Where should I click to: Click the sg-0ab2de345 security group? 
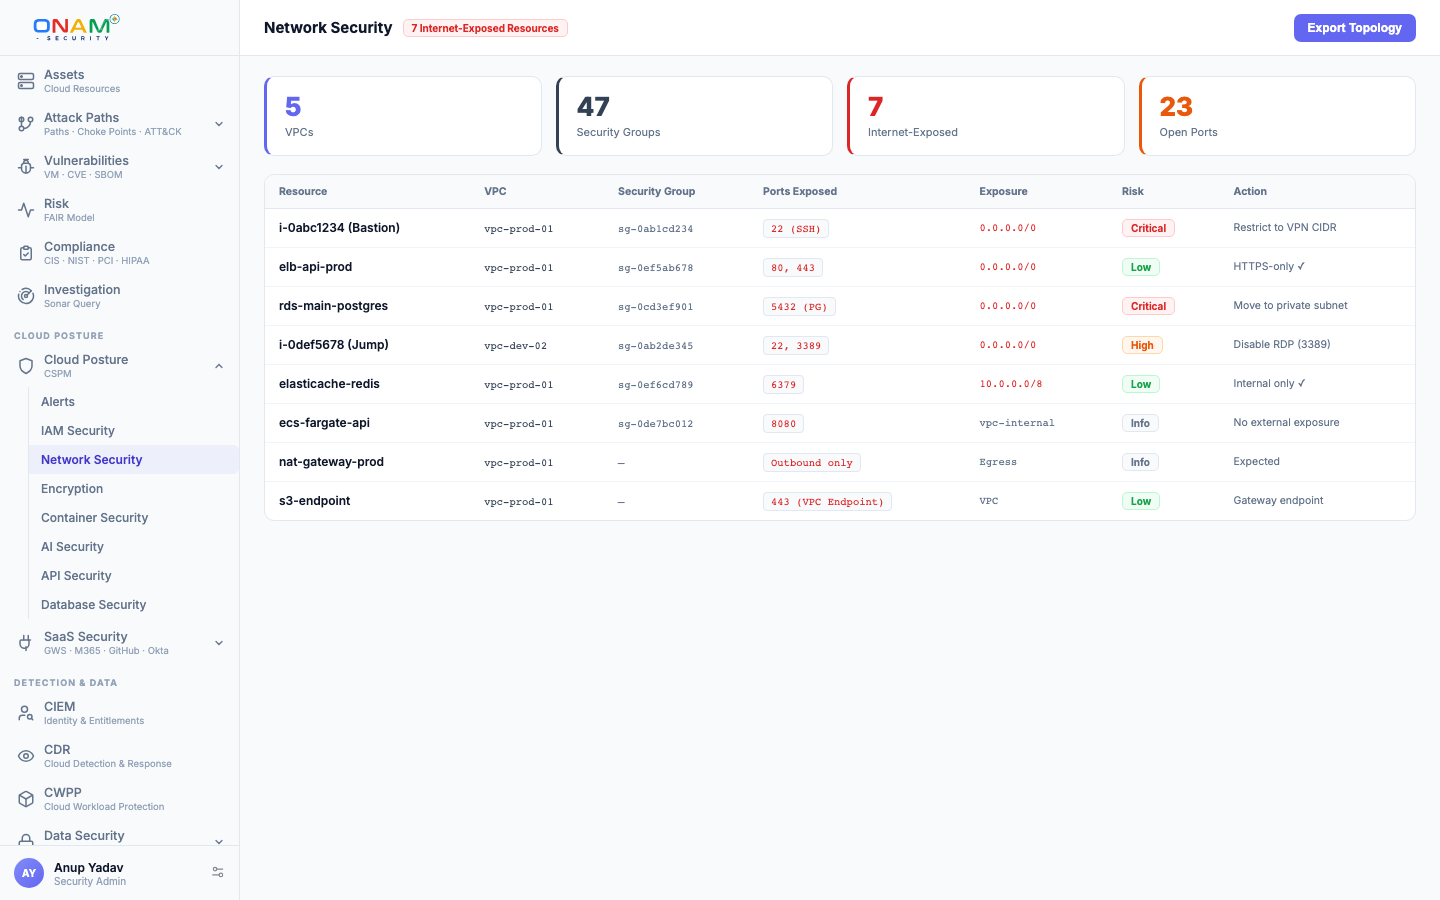pyautogui.click(x=655, y=346)
